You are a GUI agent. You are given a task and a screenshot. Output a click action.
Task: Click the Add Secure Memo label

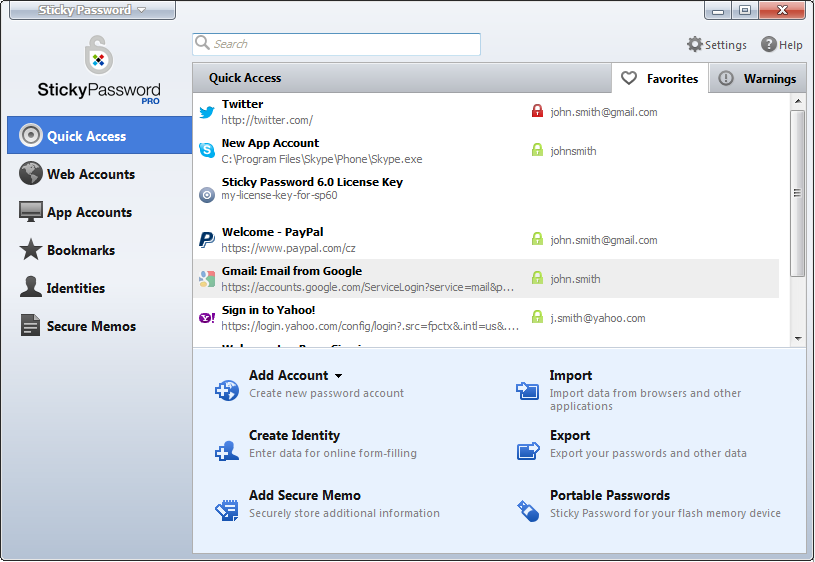pos(305,495)
